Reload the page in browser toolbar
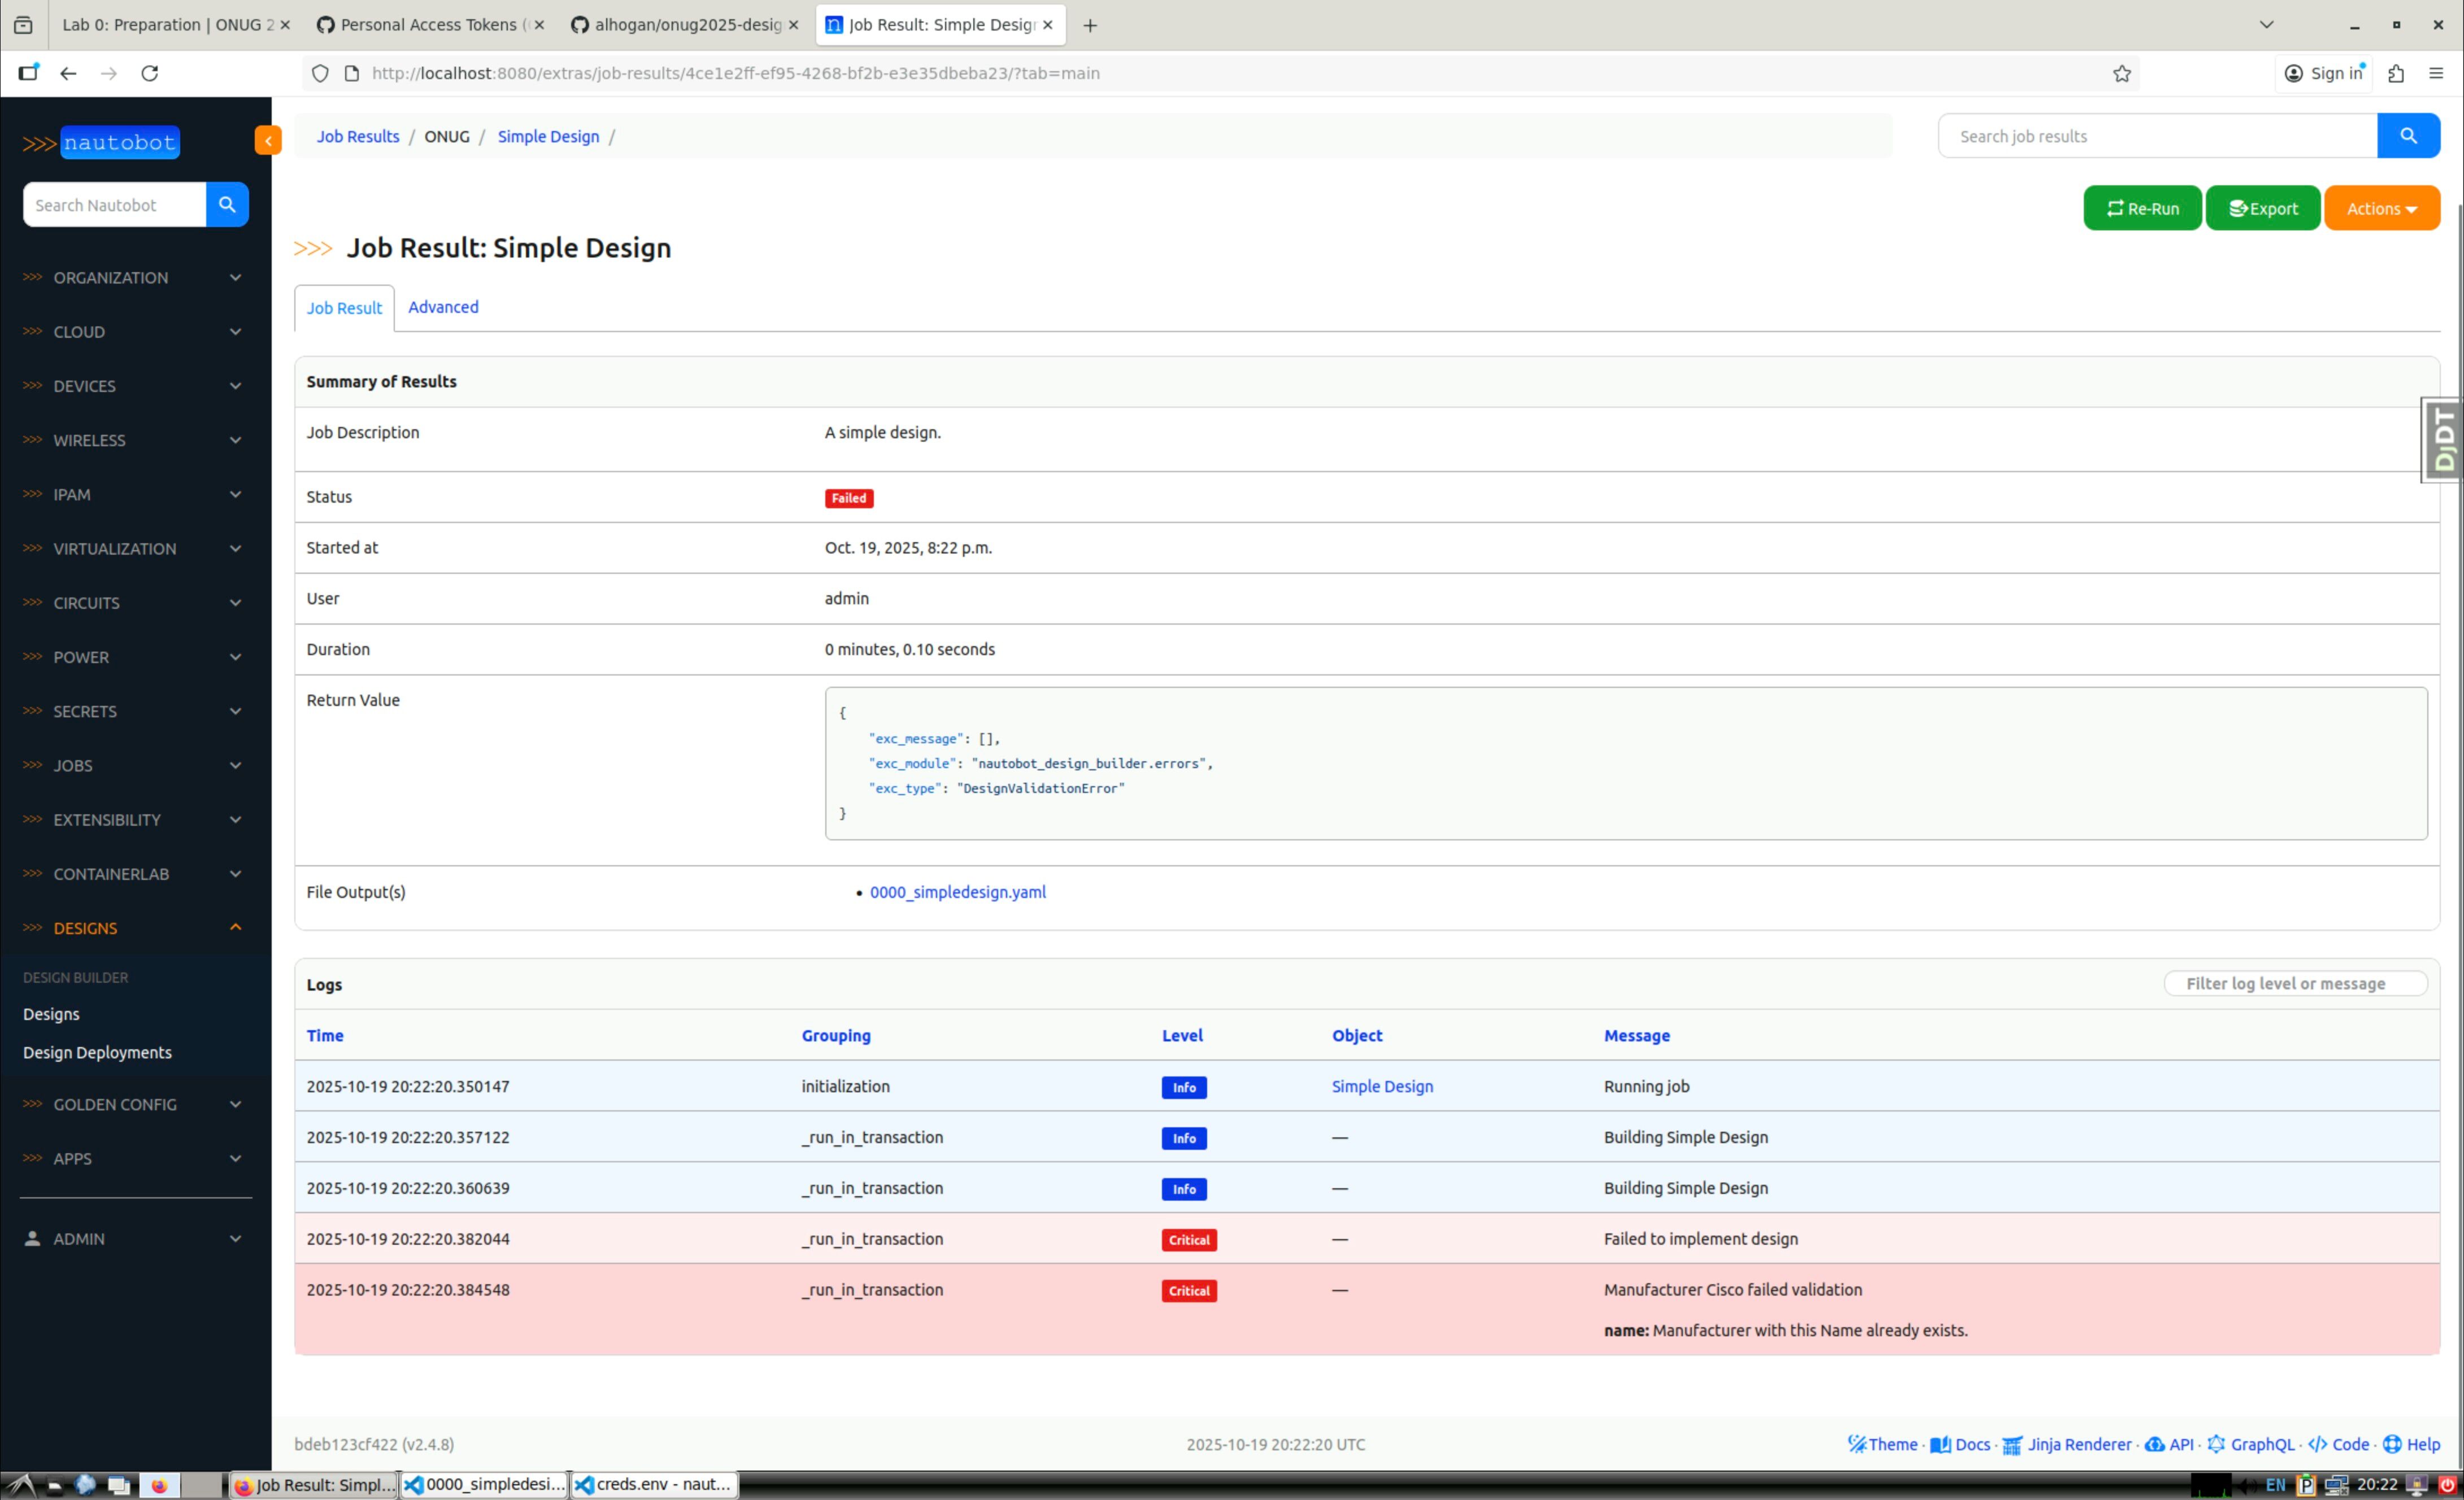Screen dimensions: 2464x1500 tap(150, 73)
